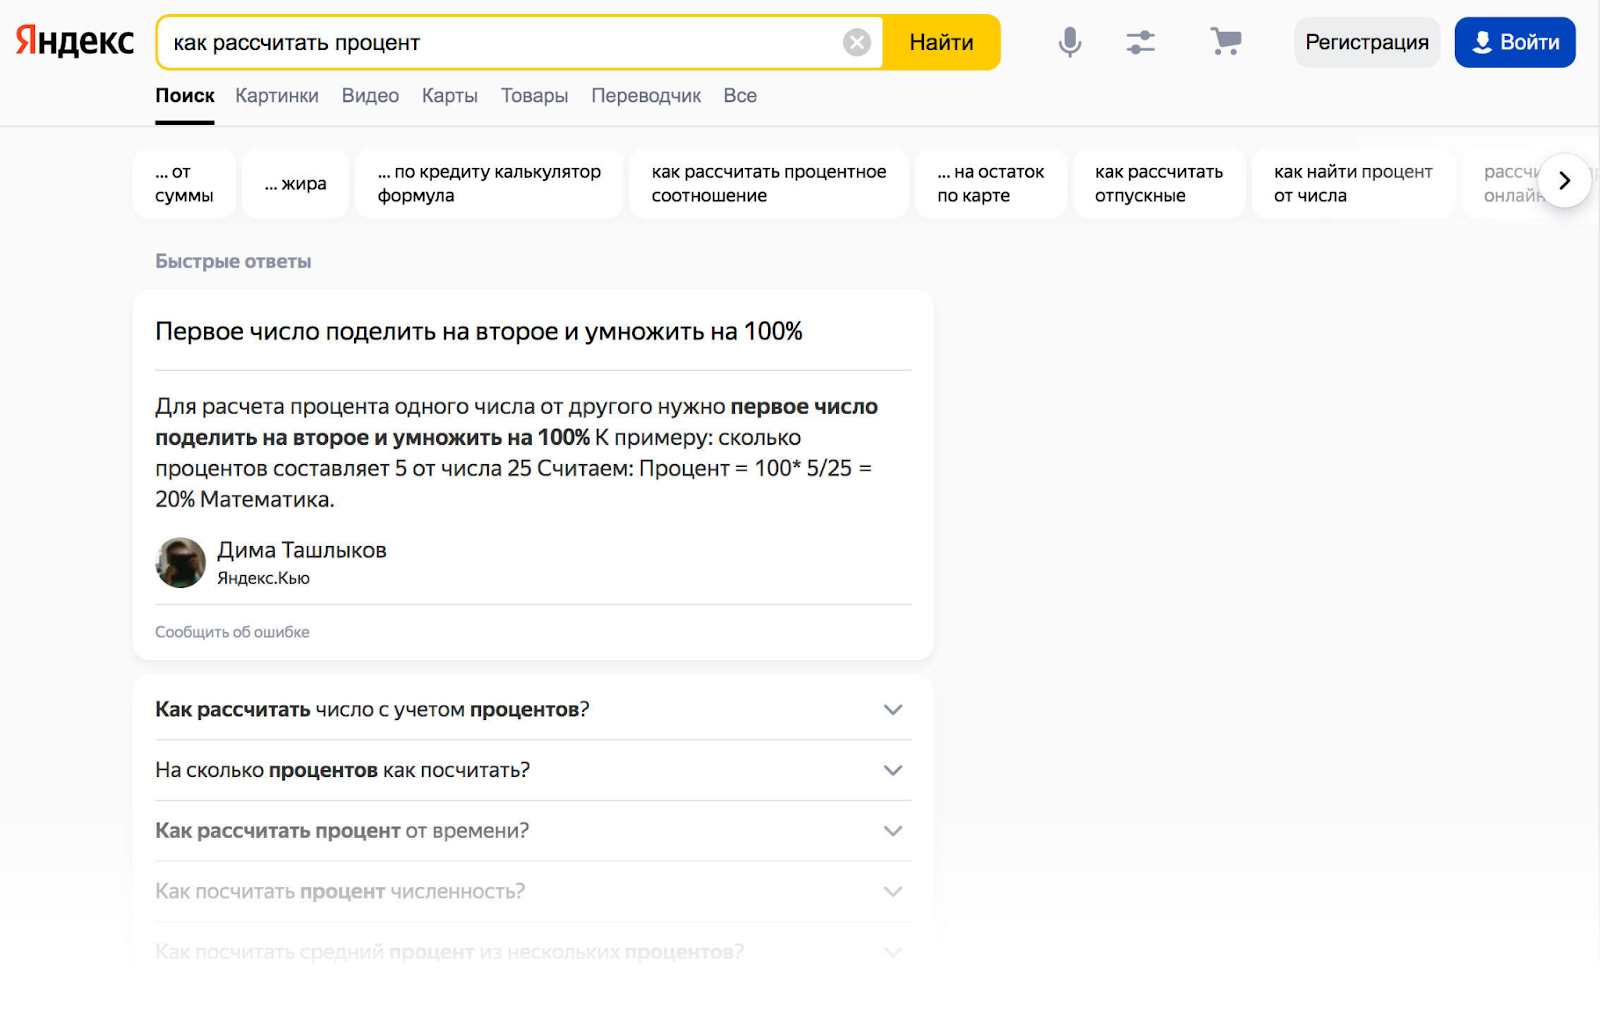The height and width of the screenshot is (1034, 1600).
Task: Focus the search input field
Action: coord(500,42)
